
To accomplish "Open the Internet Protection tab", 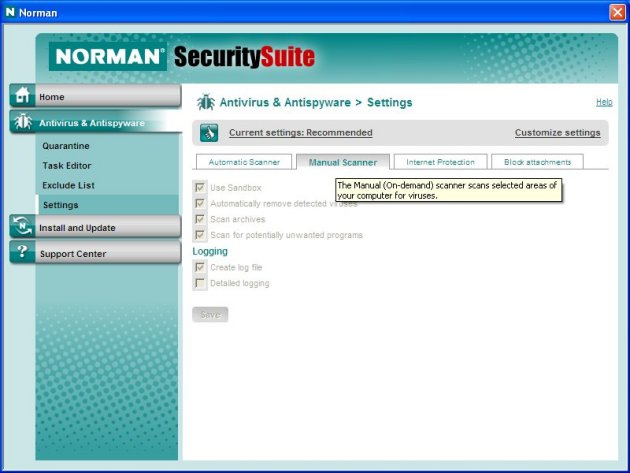I will 440,162.
